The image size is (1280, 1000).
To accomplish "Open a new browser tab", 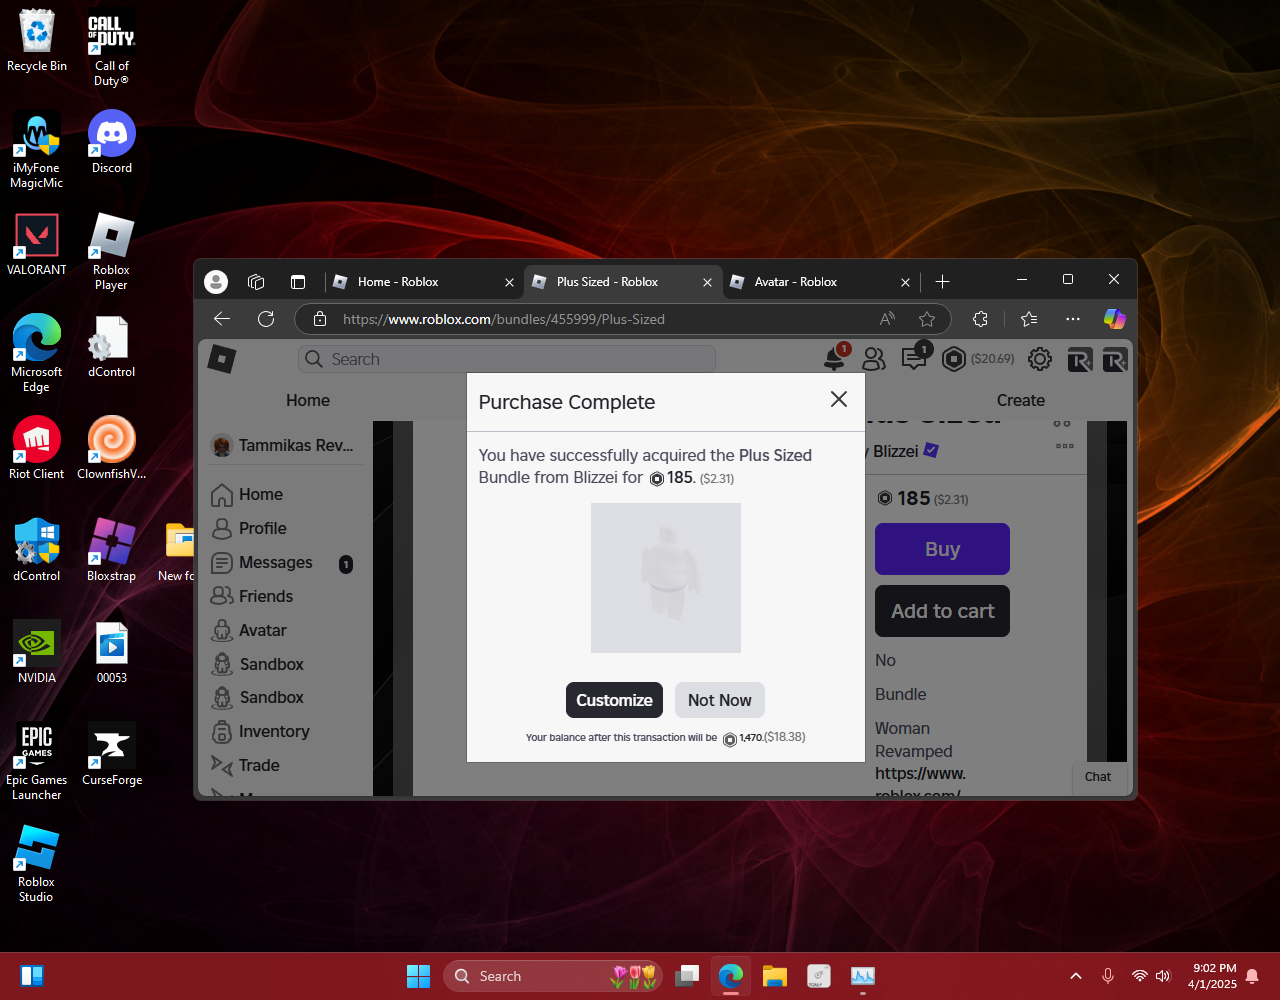I will click(942, 282).
